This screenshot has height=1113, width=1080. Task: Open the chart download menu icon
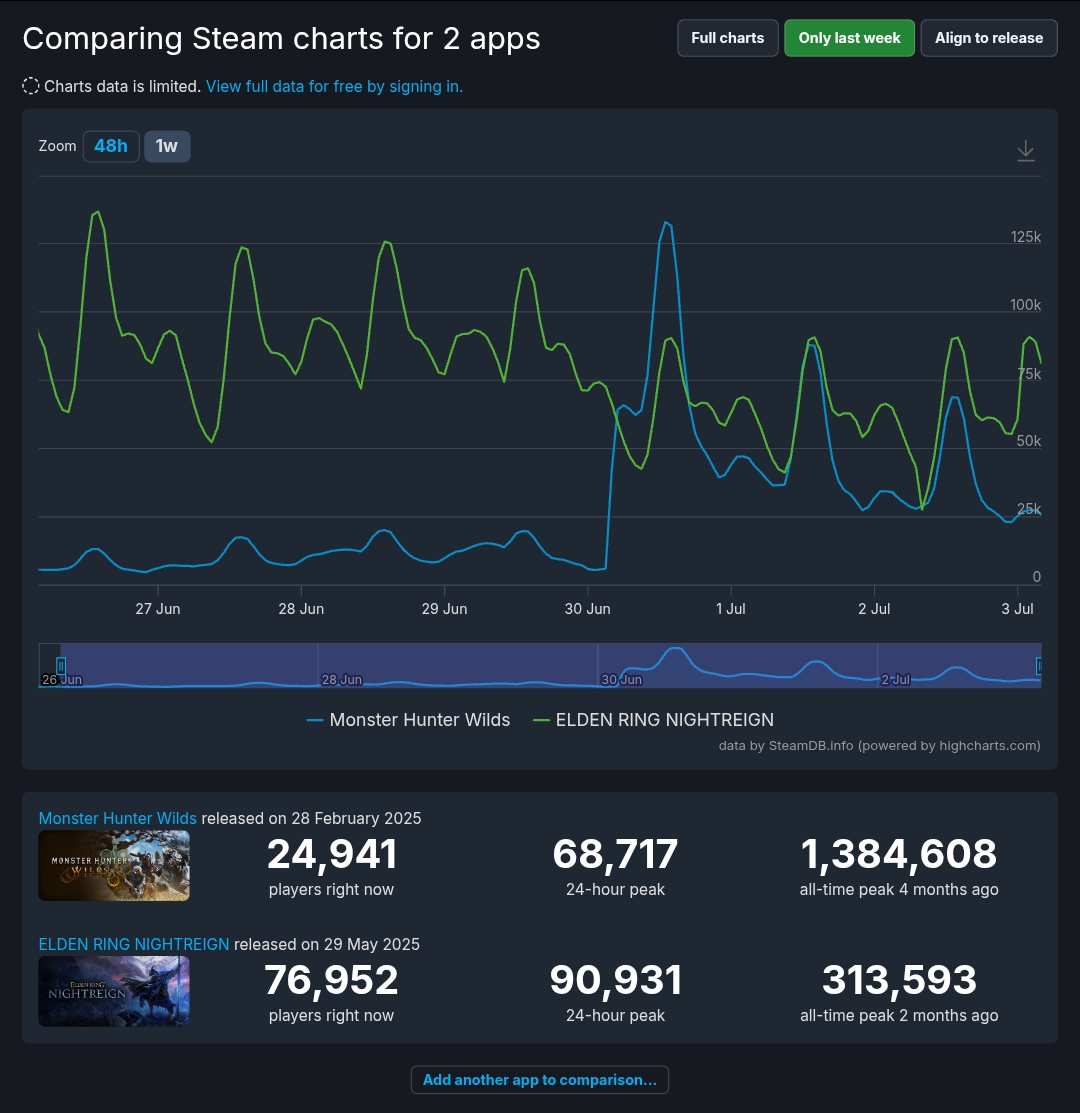tap(1025, 150)
